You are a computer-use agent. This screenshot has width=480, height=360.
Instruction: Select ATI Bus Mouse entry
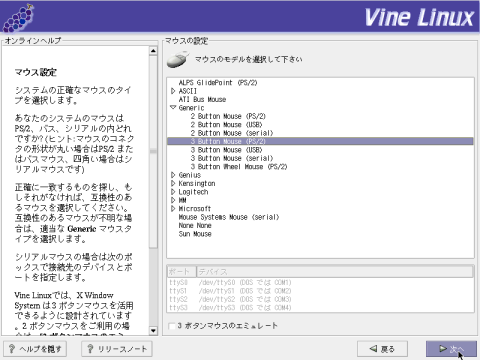click(x=202, y=99)
